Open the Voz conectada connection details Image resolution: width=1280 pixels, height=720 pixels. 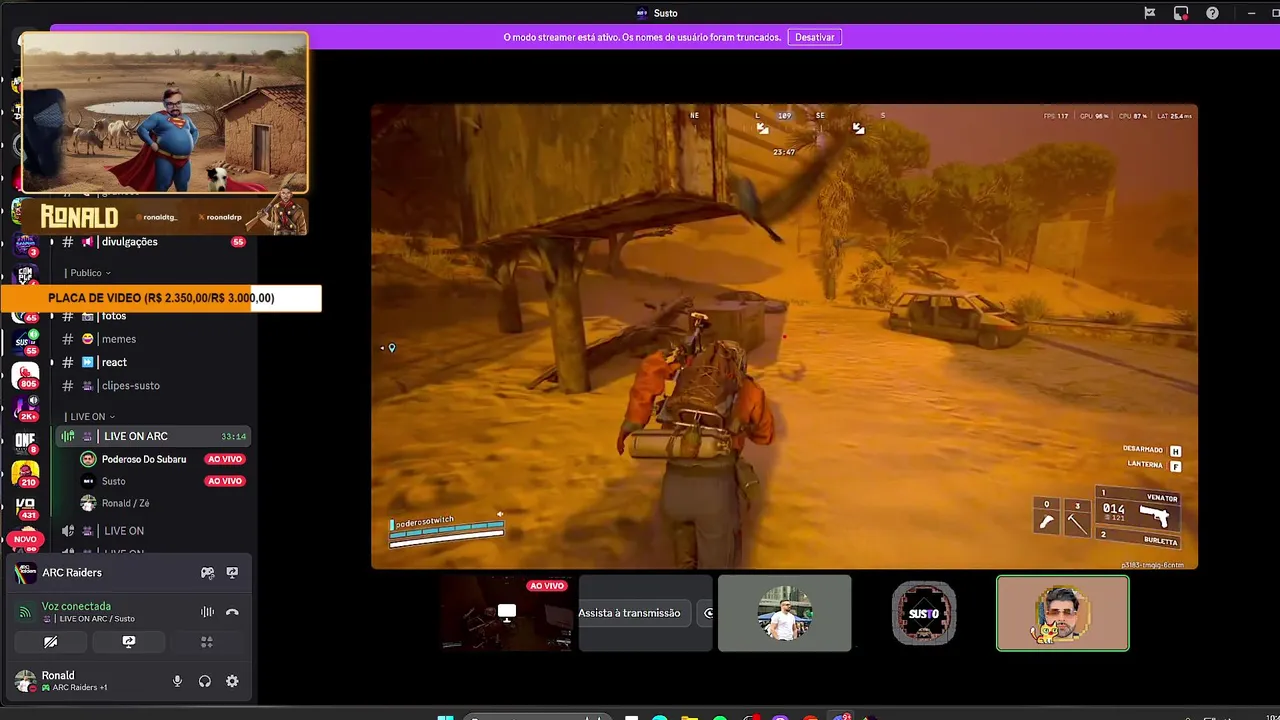point(76,606)
